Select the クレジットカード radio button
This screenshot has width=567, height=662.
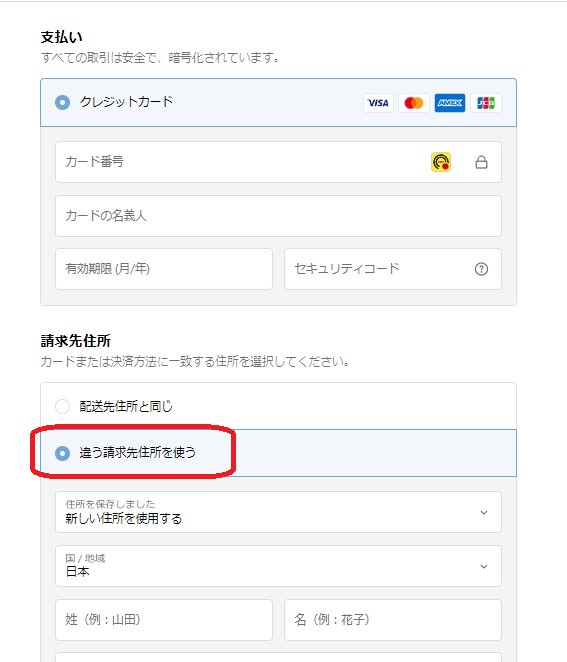[62, 103]
